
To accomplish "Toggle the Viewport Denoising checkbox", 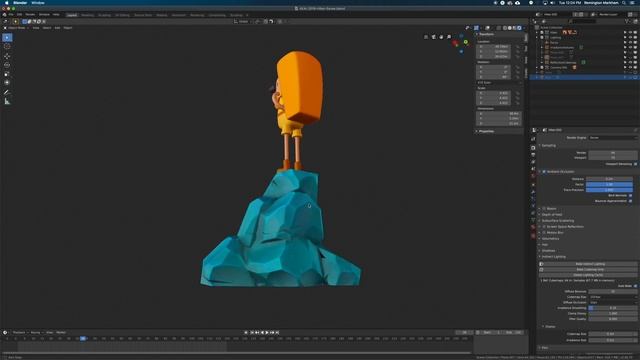I will coord(635,164).
